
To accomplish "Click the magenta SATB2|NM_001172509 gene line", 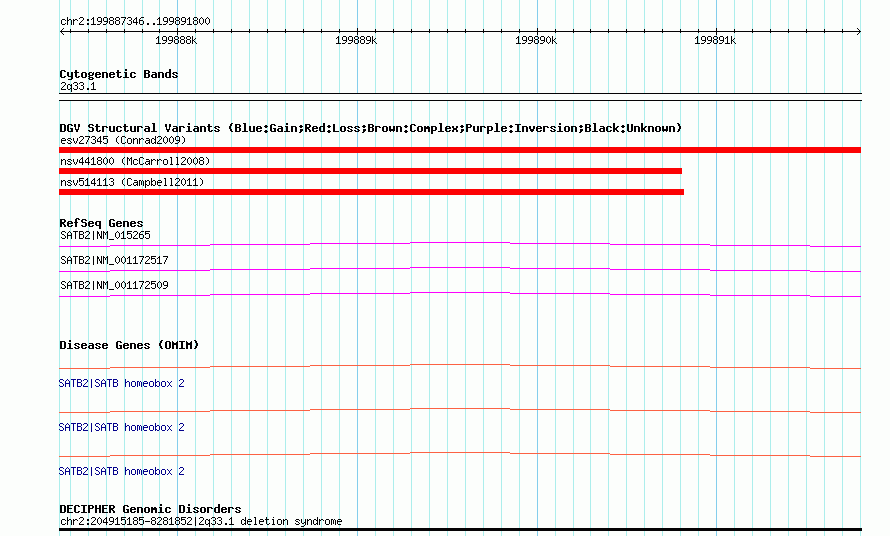I will [x=460, y=295].
